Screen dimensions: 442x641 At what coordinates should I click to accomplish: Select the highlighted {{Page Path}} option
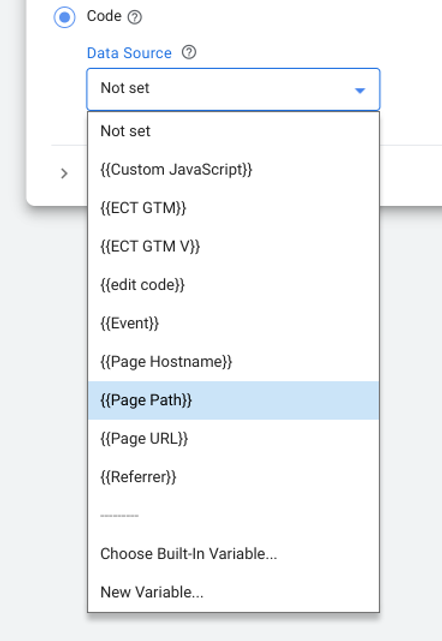coord(233,400)
